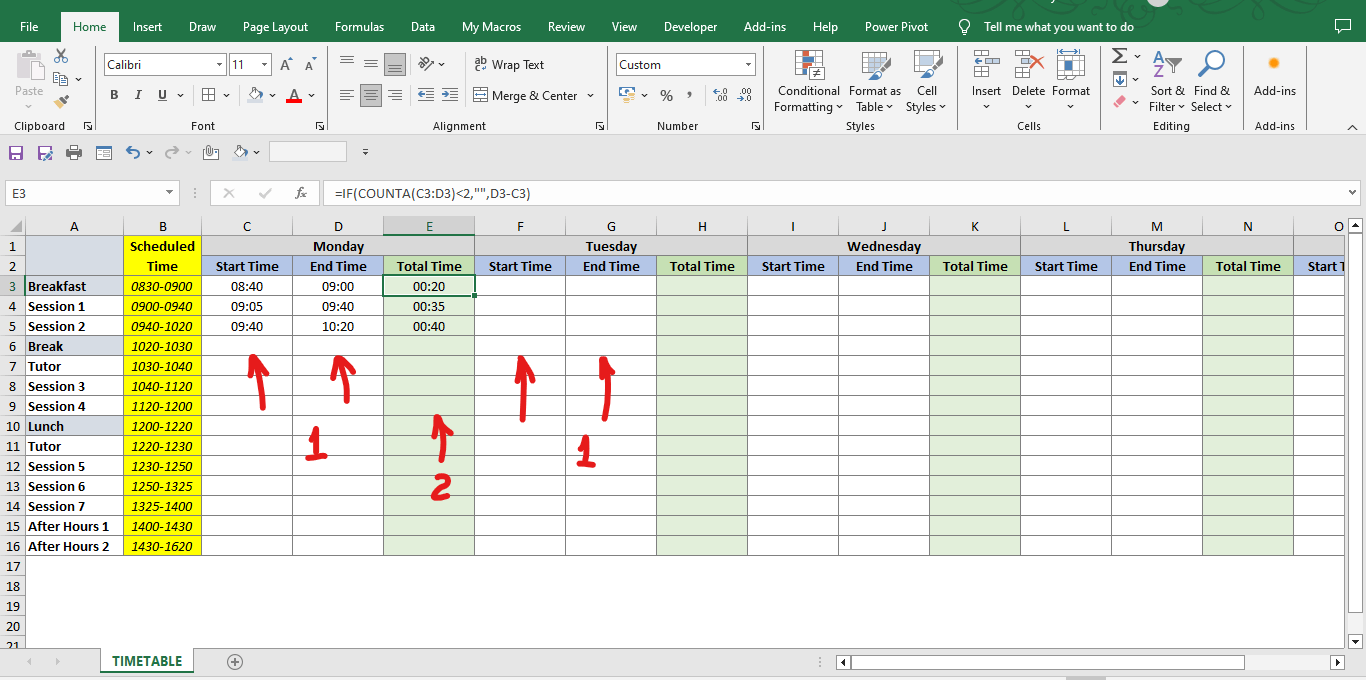Toggle Center horizontal alignment
1366x680 pixels.
pyautogui.click(x=371, y=95)
